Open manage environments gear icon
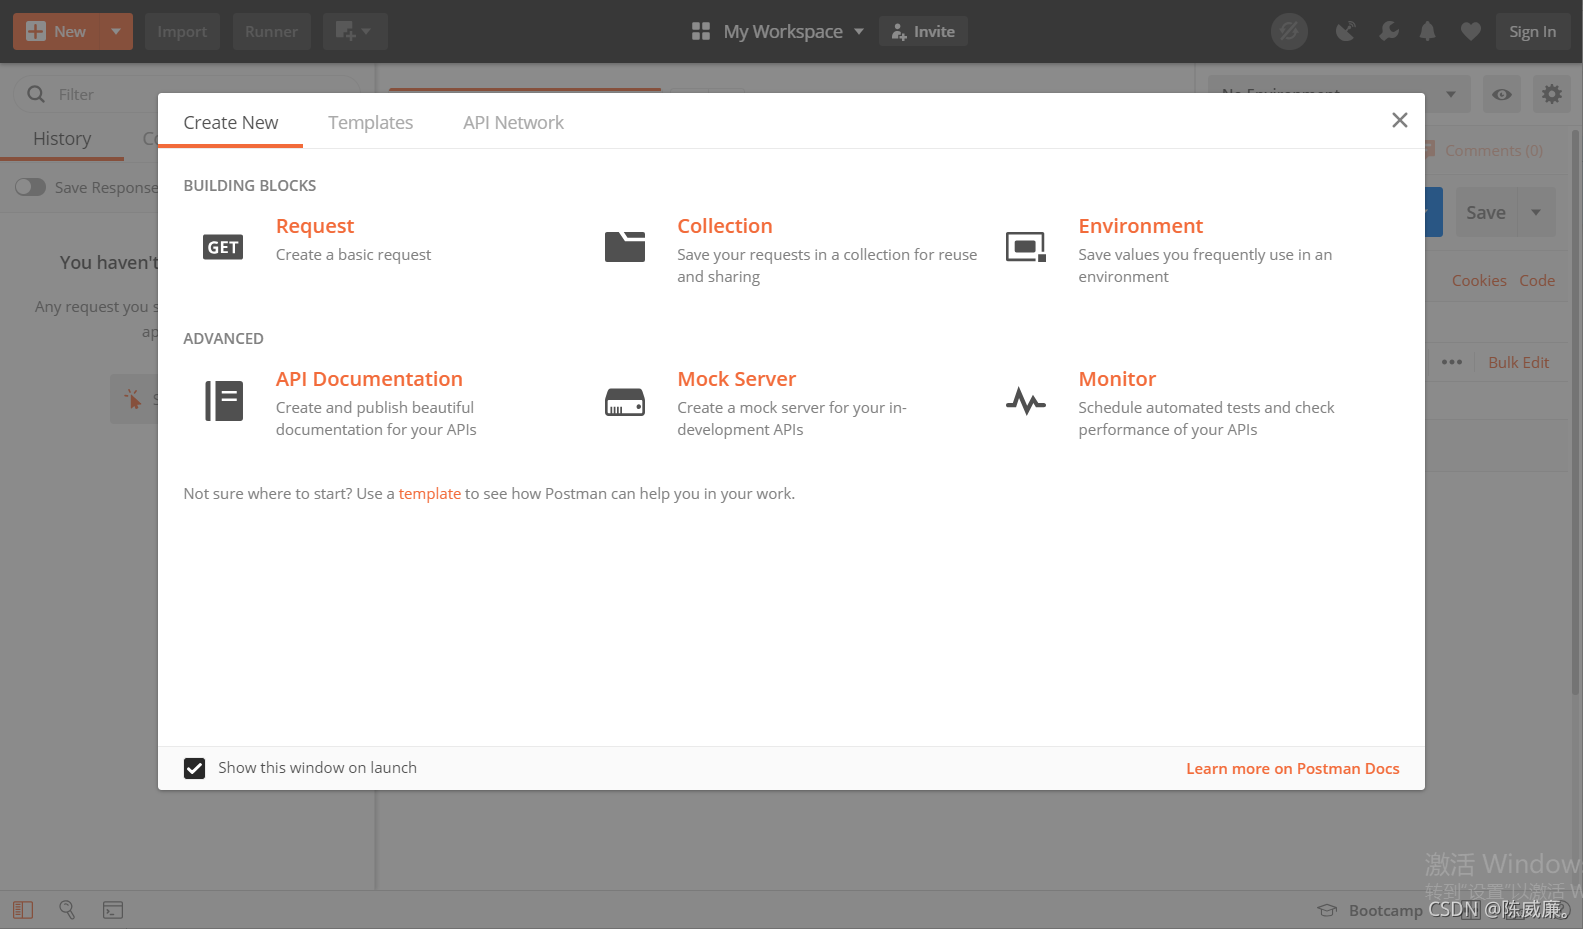 point(1552,94)
